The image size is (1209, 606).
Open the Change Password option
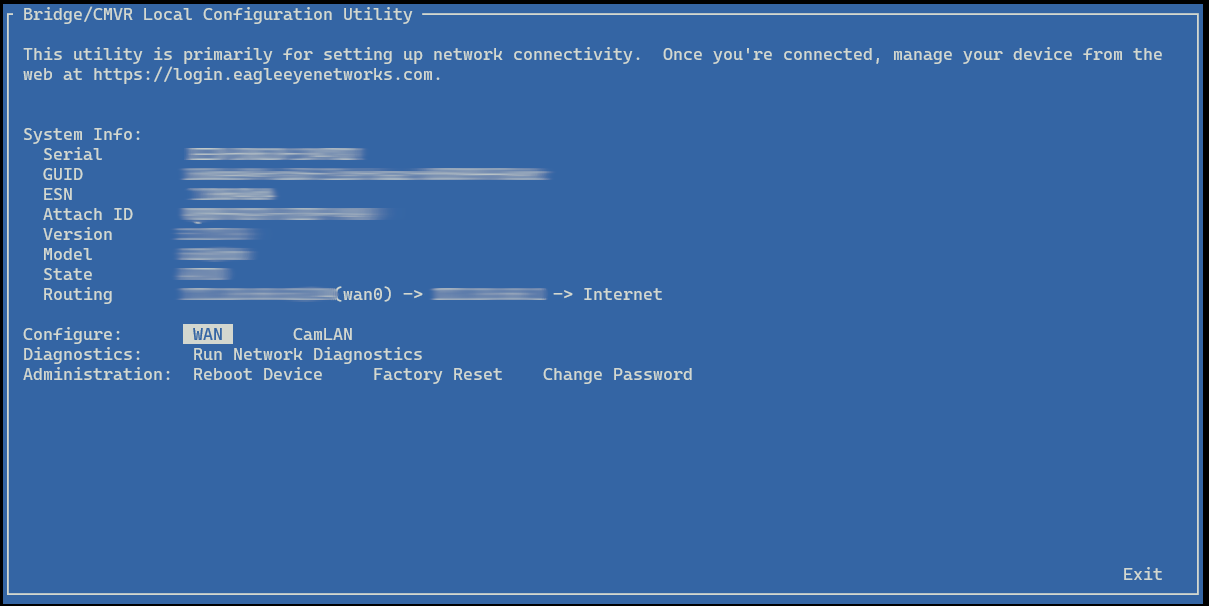[618, 374]
